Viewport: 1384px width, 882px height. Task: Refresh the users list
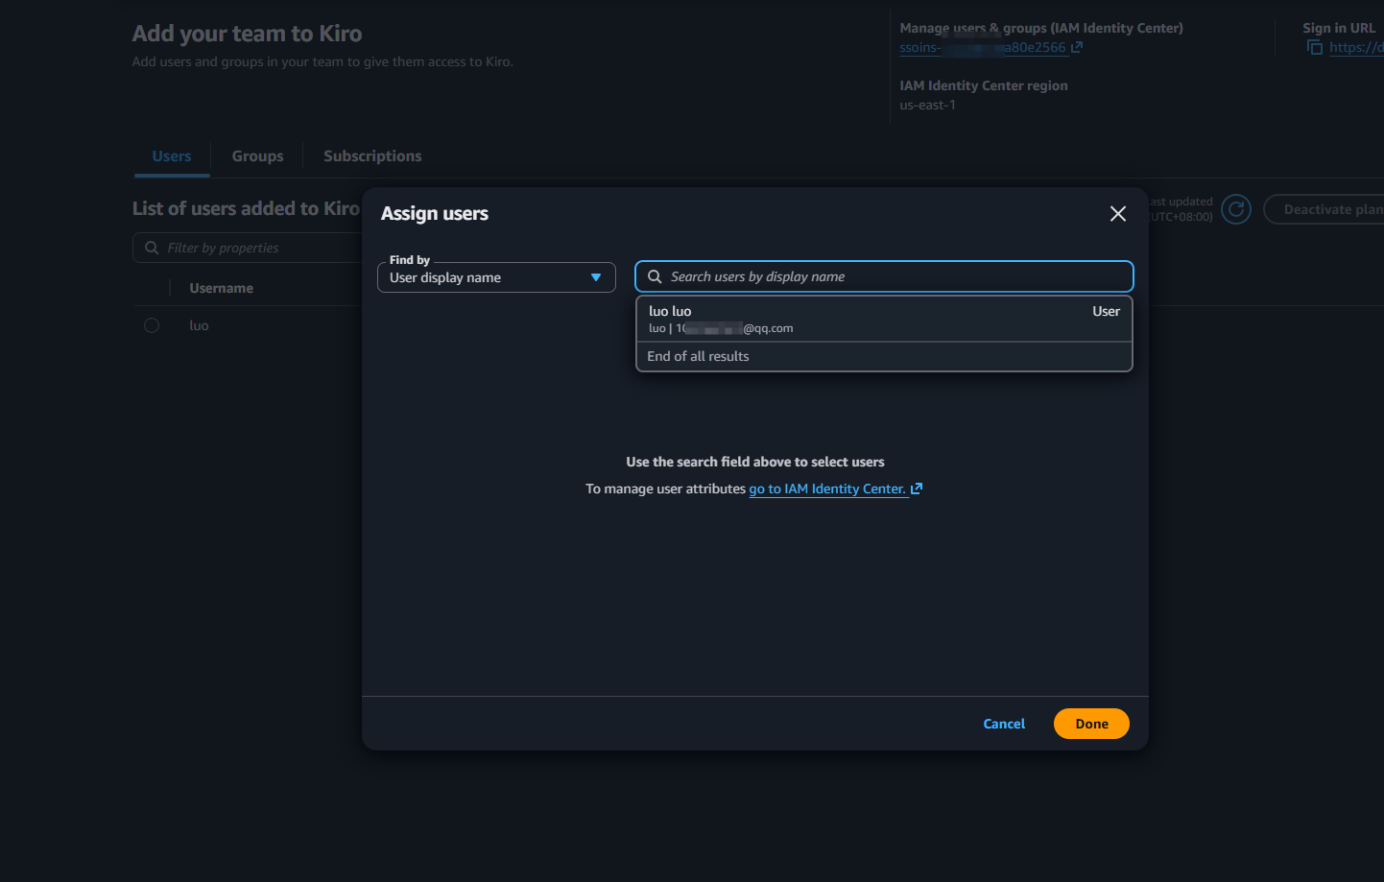click(1236, 209)
